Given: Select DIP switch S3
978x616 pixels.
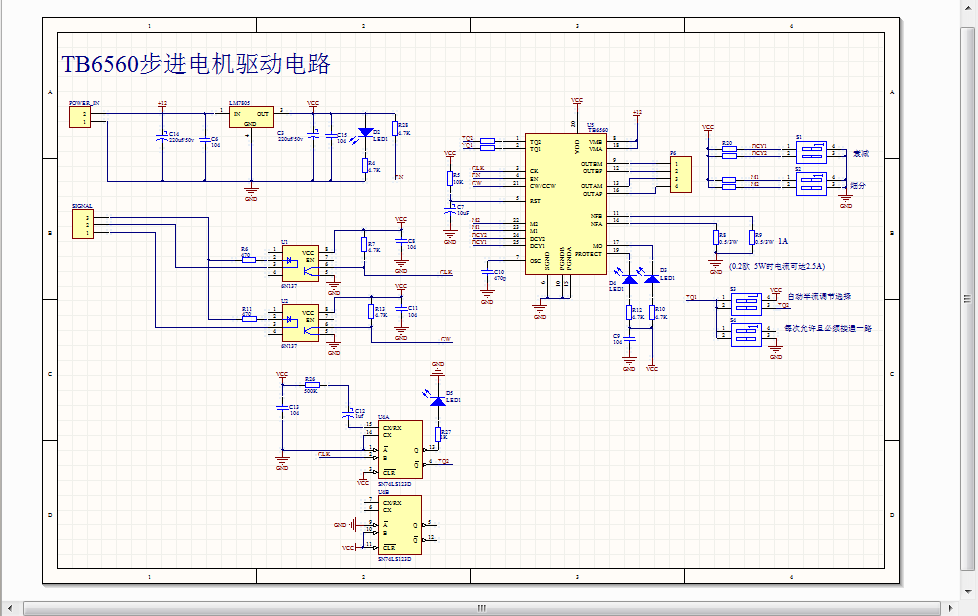Looking at the screenshot, I should [747, 304].
